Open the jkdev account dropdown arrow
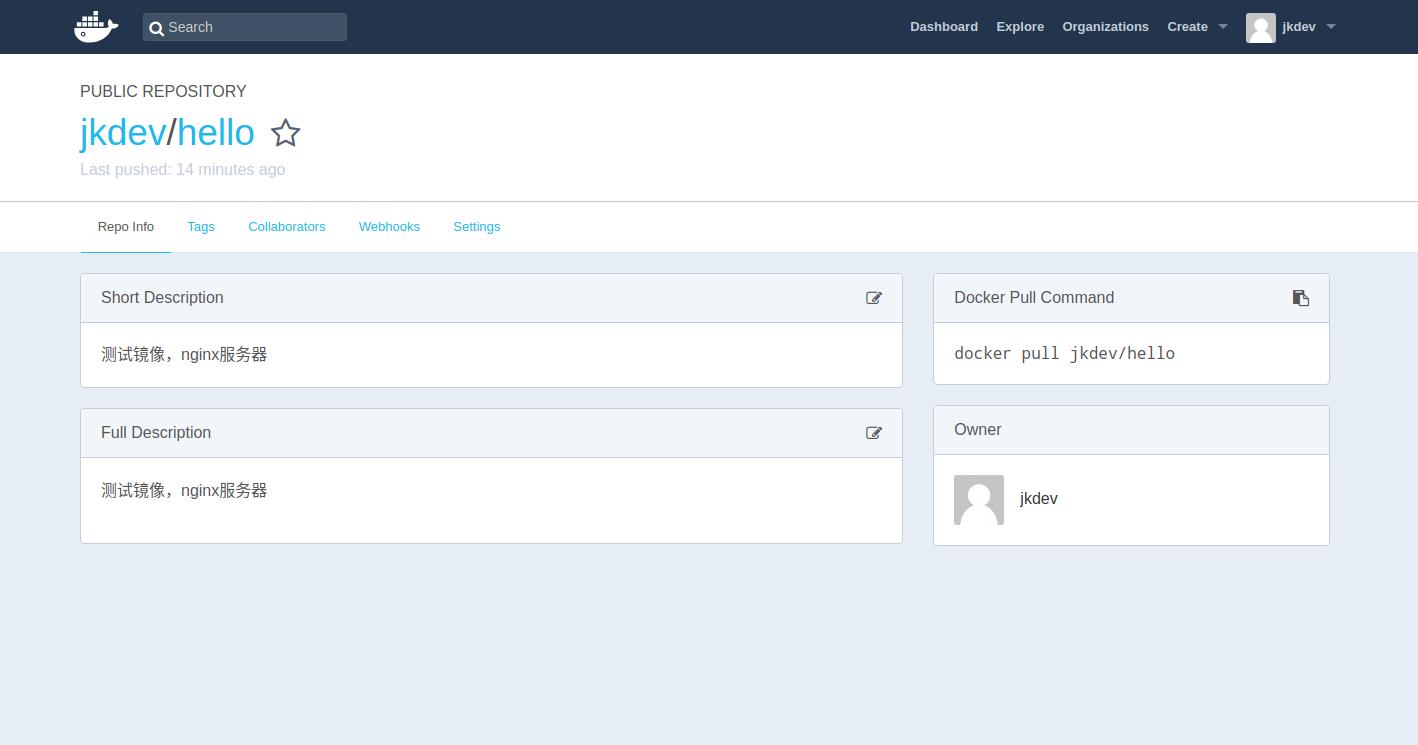Image resolution: width=1418 pixels, height=745 pixels. pyautogui.click(x=1331, y=27)
